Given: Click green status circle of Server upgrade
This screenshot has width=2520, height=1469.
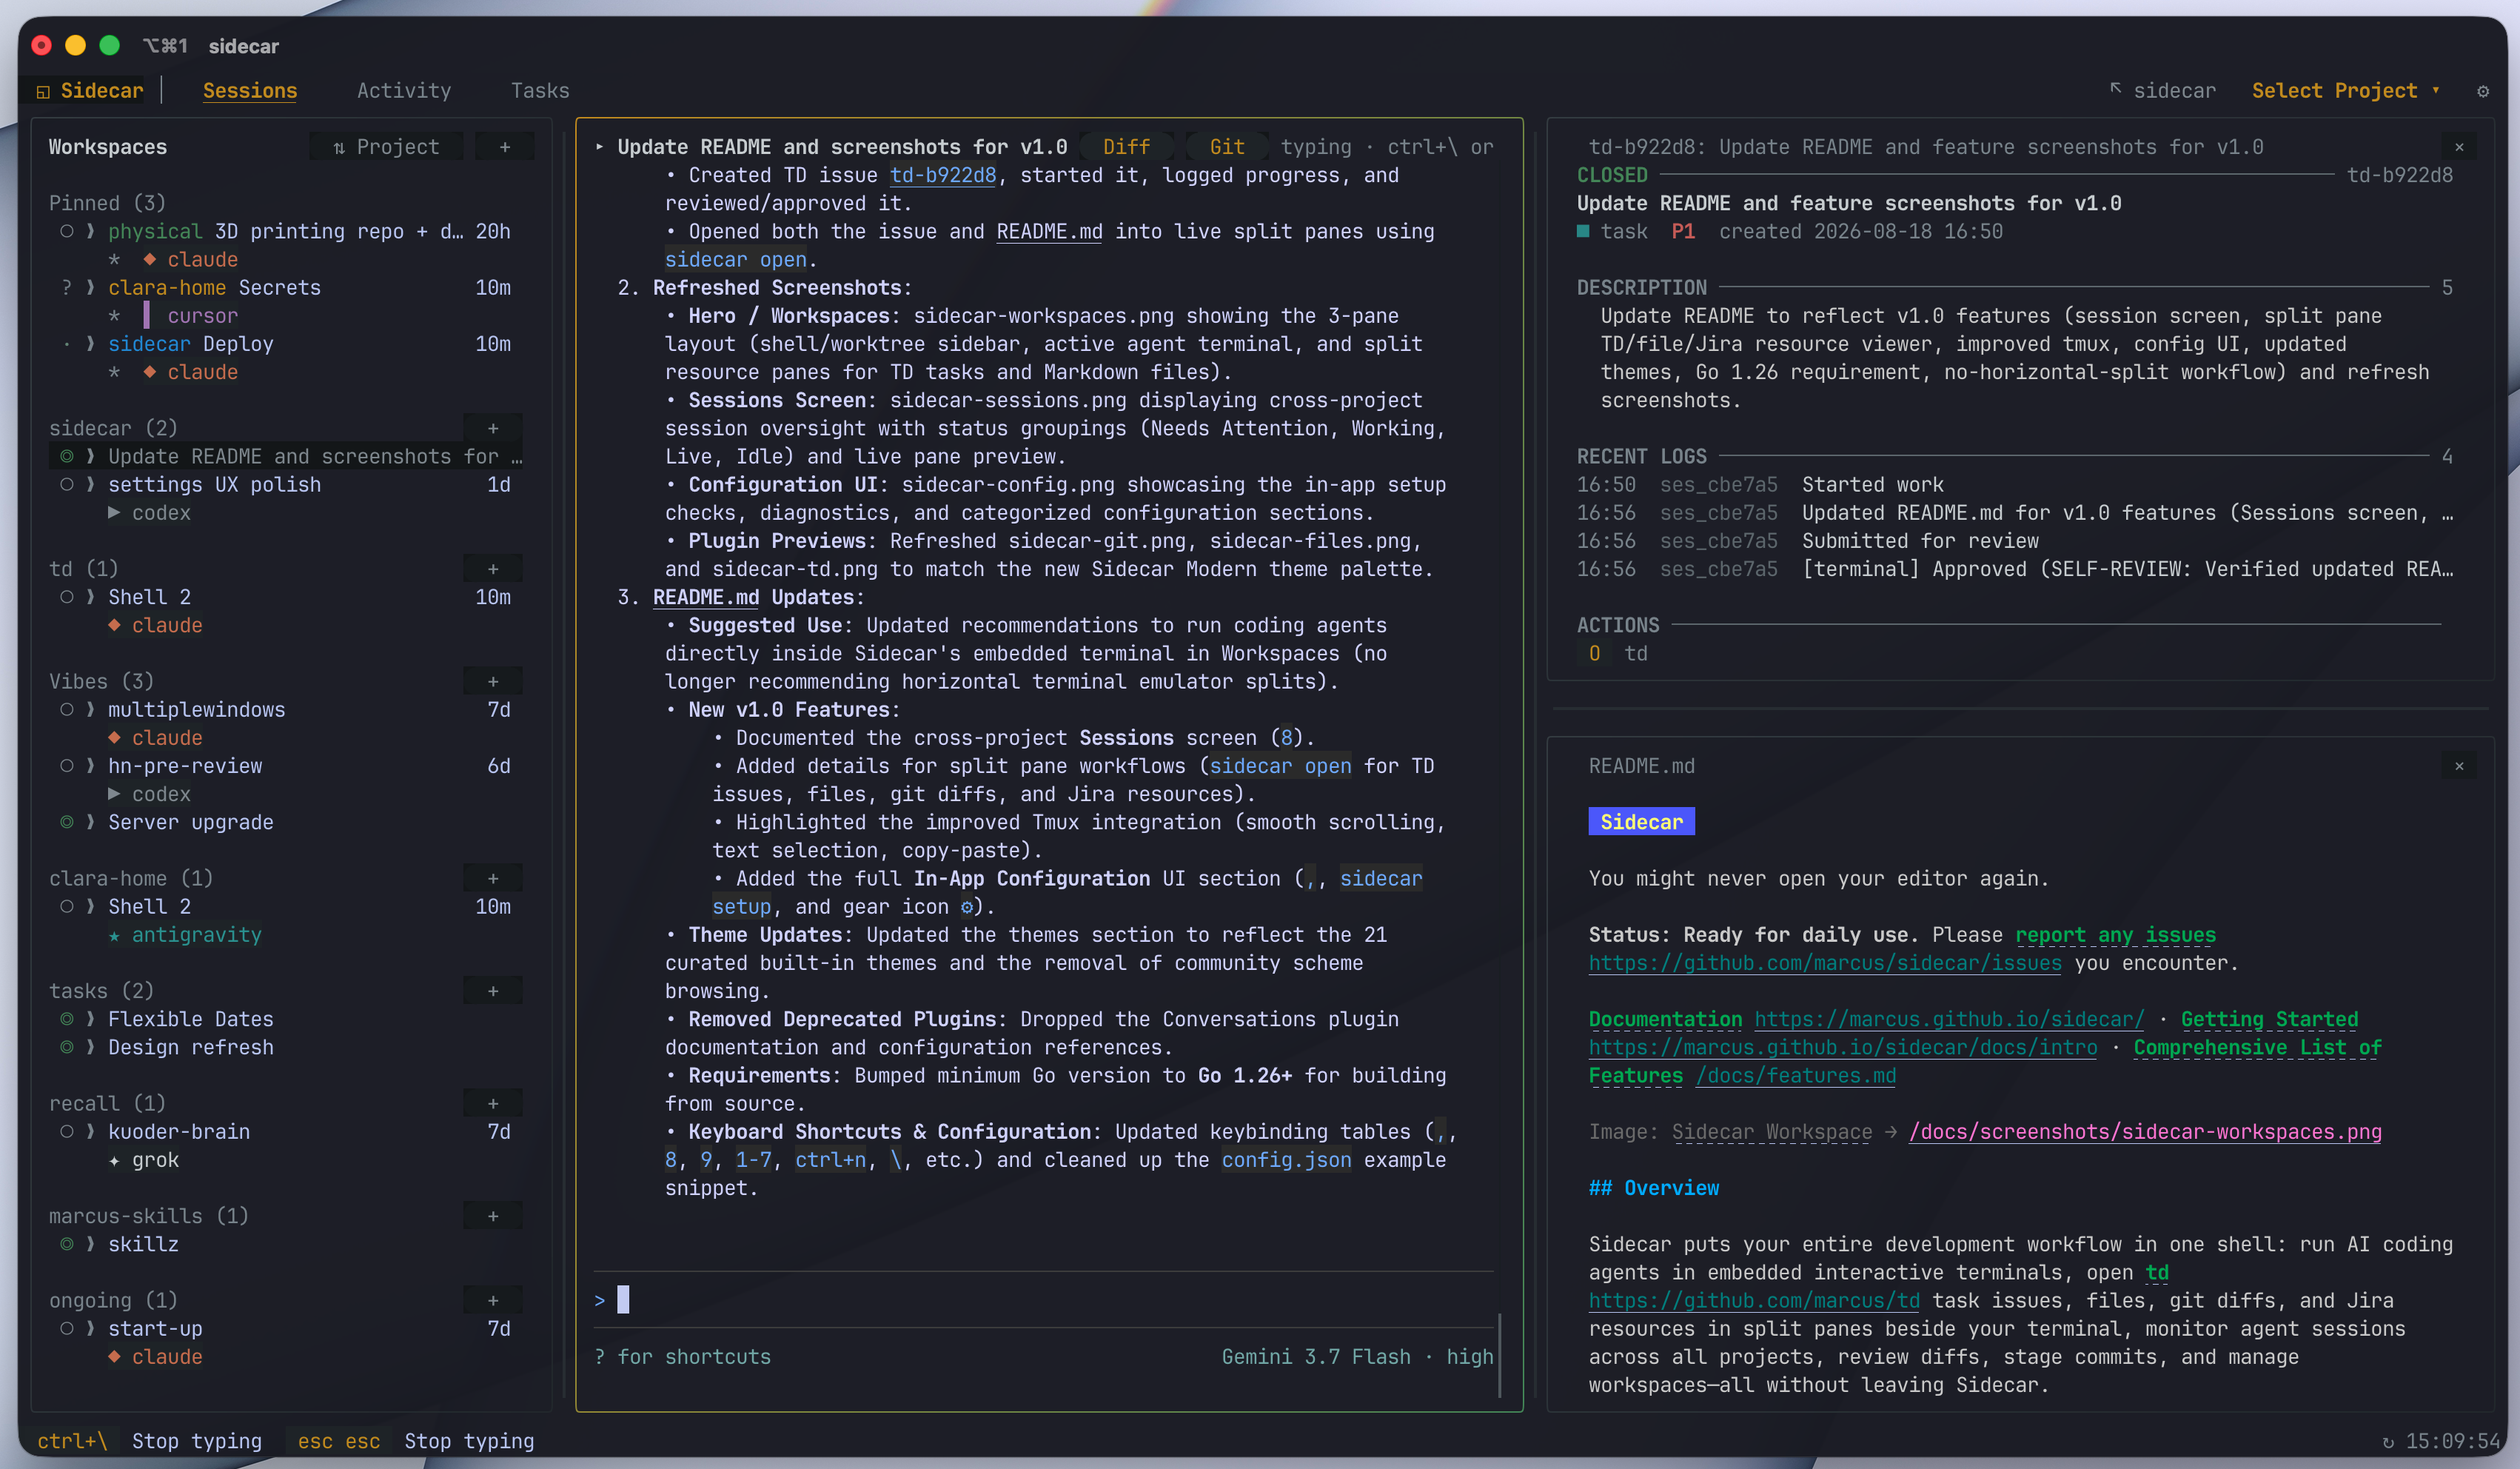Looking at the screenshot, I should click(66, 822).
